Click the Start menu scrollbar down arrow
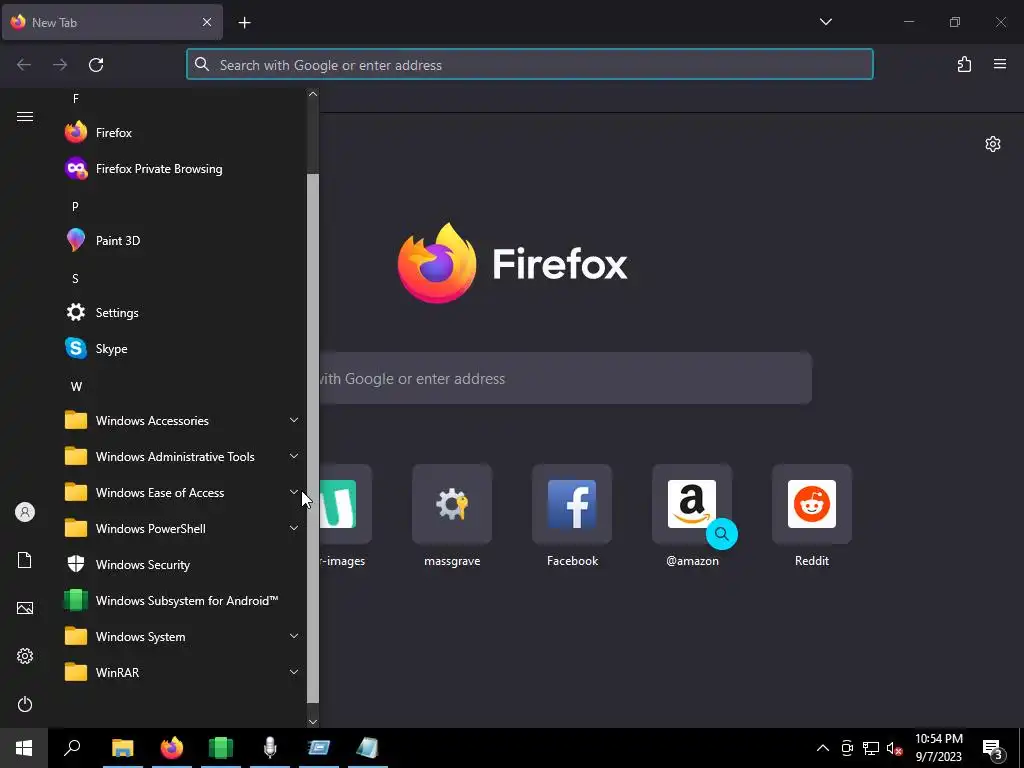The image size is (1024, 768). coord(313,722)
